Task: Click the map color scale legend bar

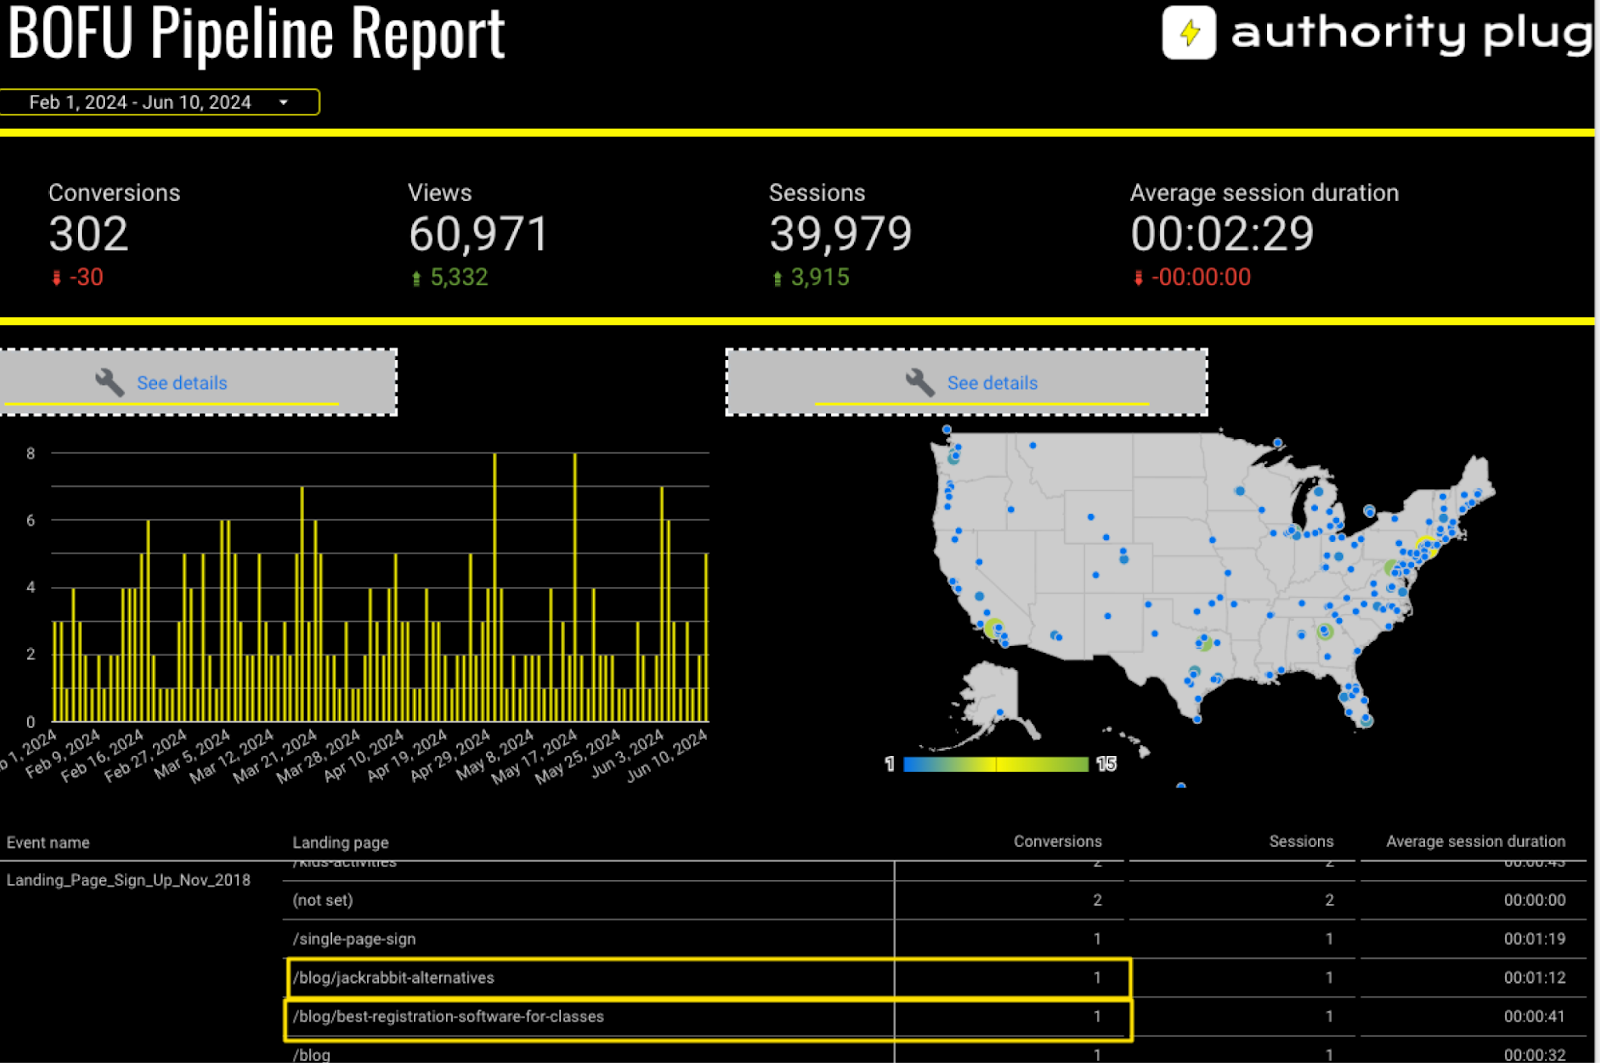Action: [x=995, y=764]
